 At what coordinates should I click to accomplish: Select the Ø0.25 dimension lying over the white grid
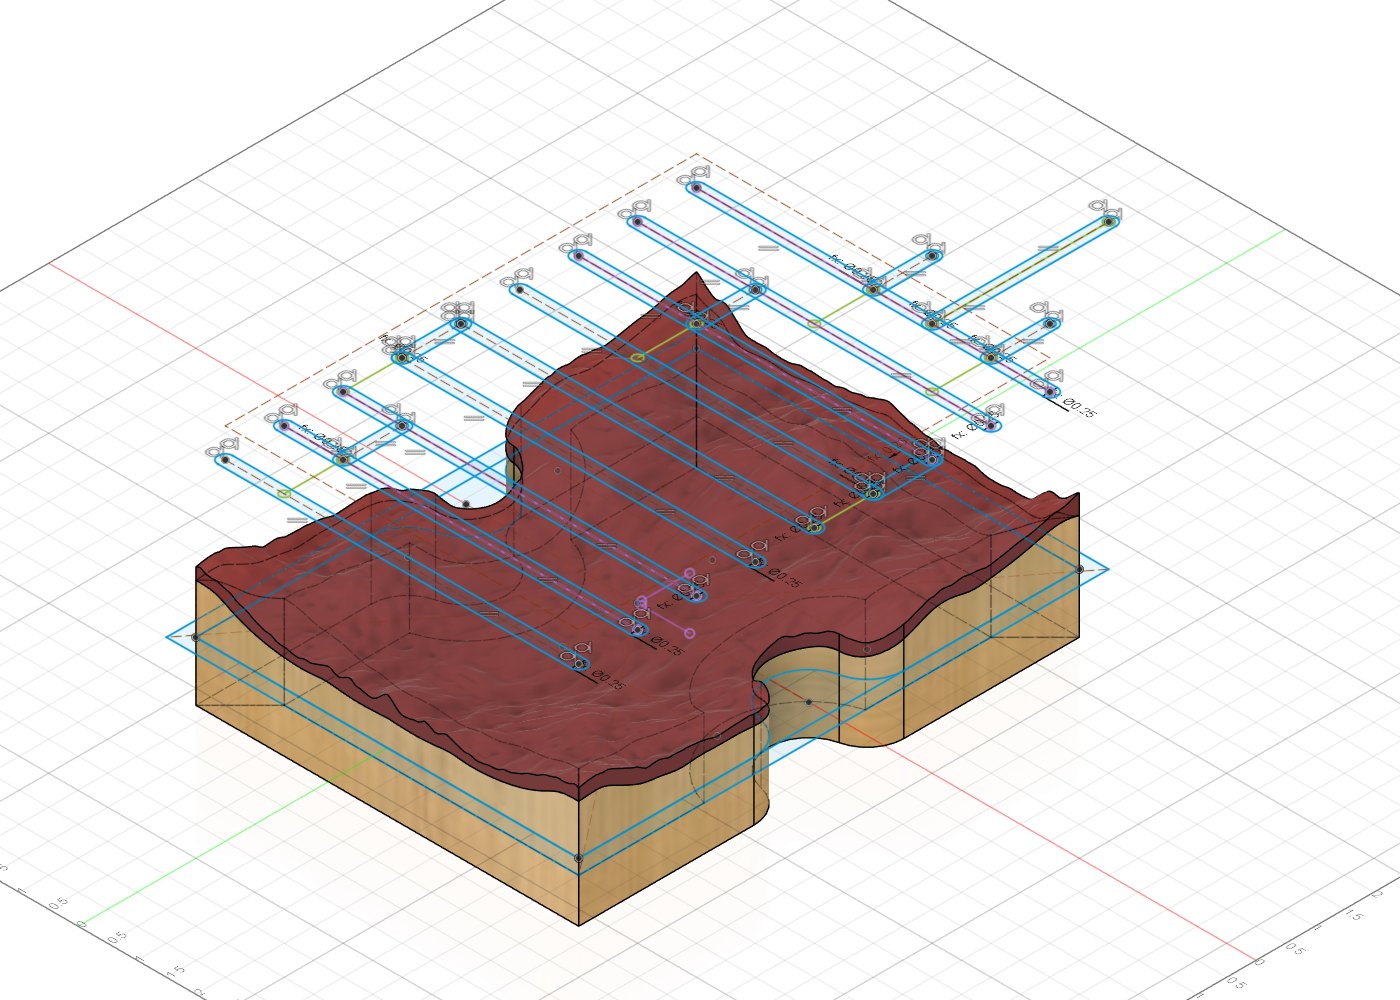[x=1080, y=407]
